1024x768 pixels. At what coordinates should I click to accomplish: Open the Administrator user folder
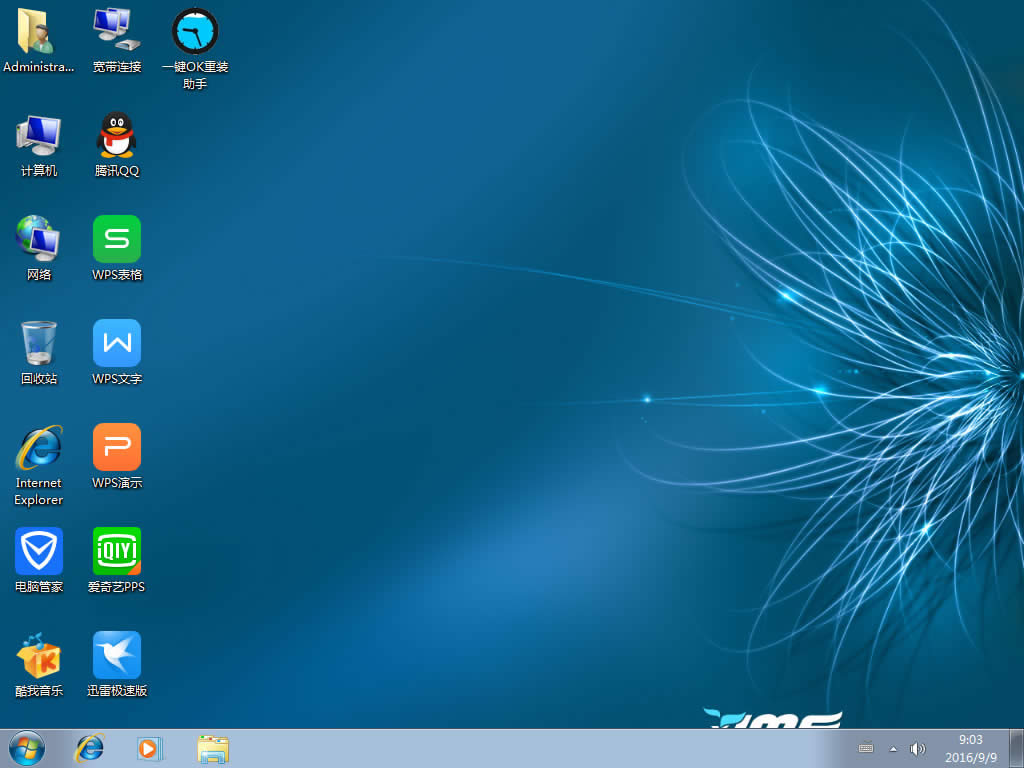(38, 30)
